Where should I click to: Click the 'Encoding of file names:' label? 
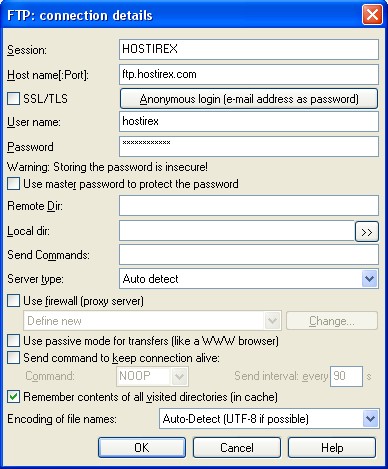click(x=62, y=419)
